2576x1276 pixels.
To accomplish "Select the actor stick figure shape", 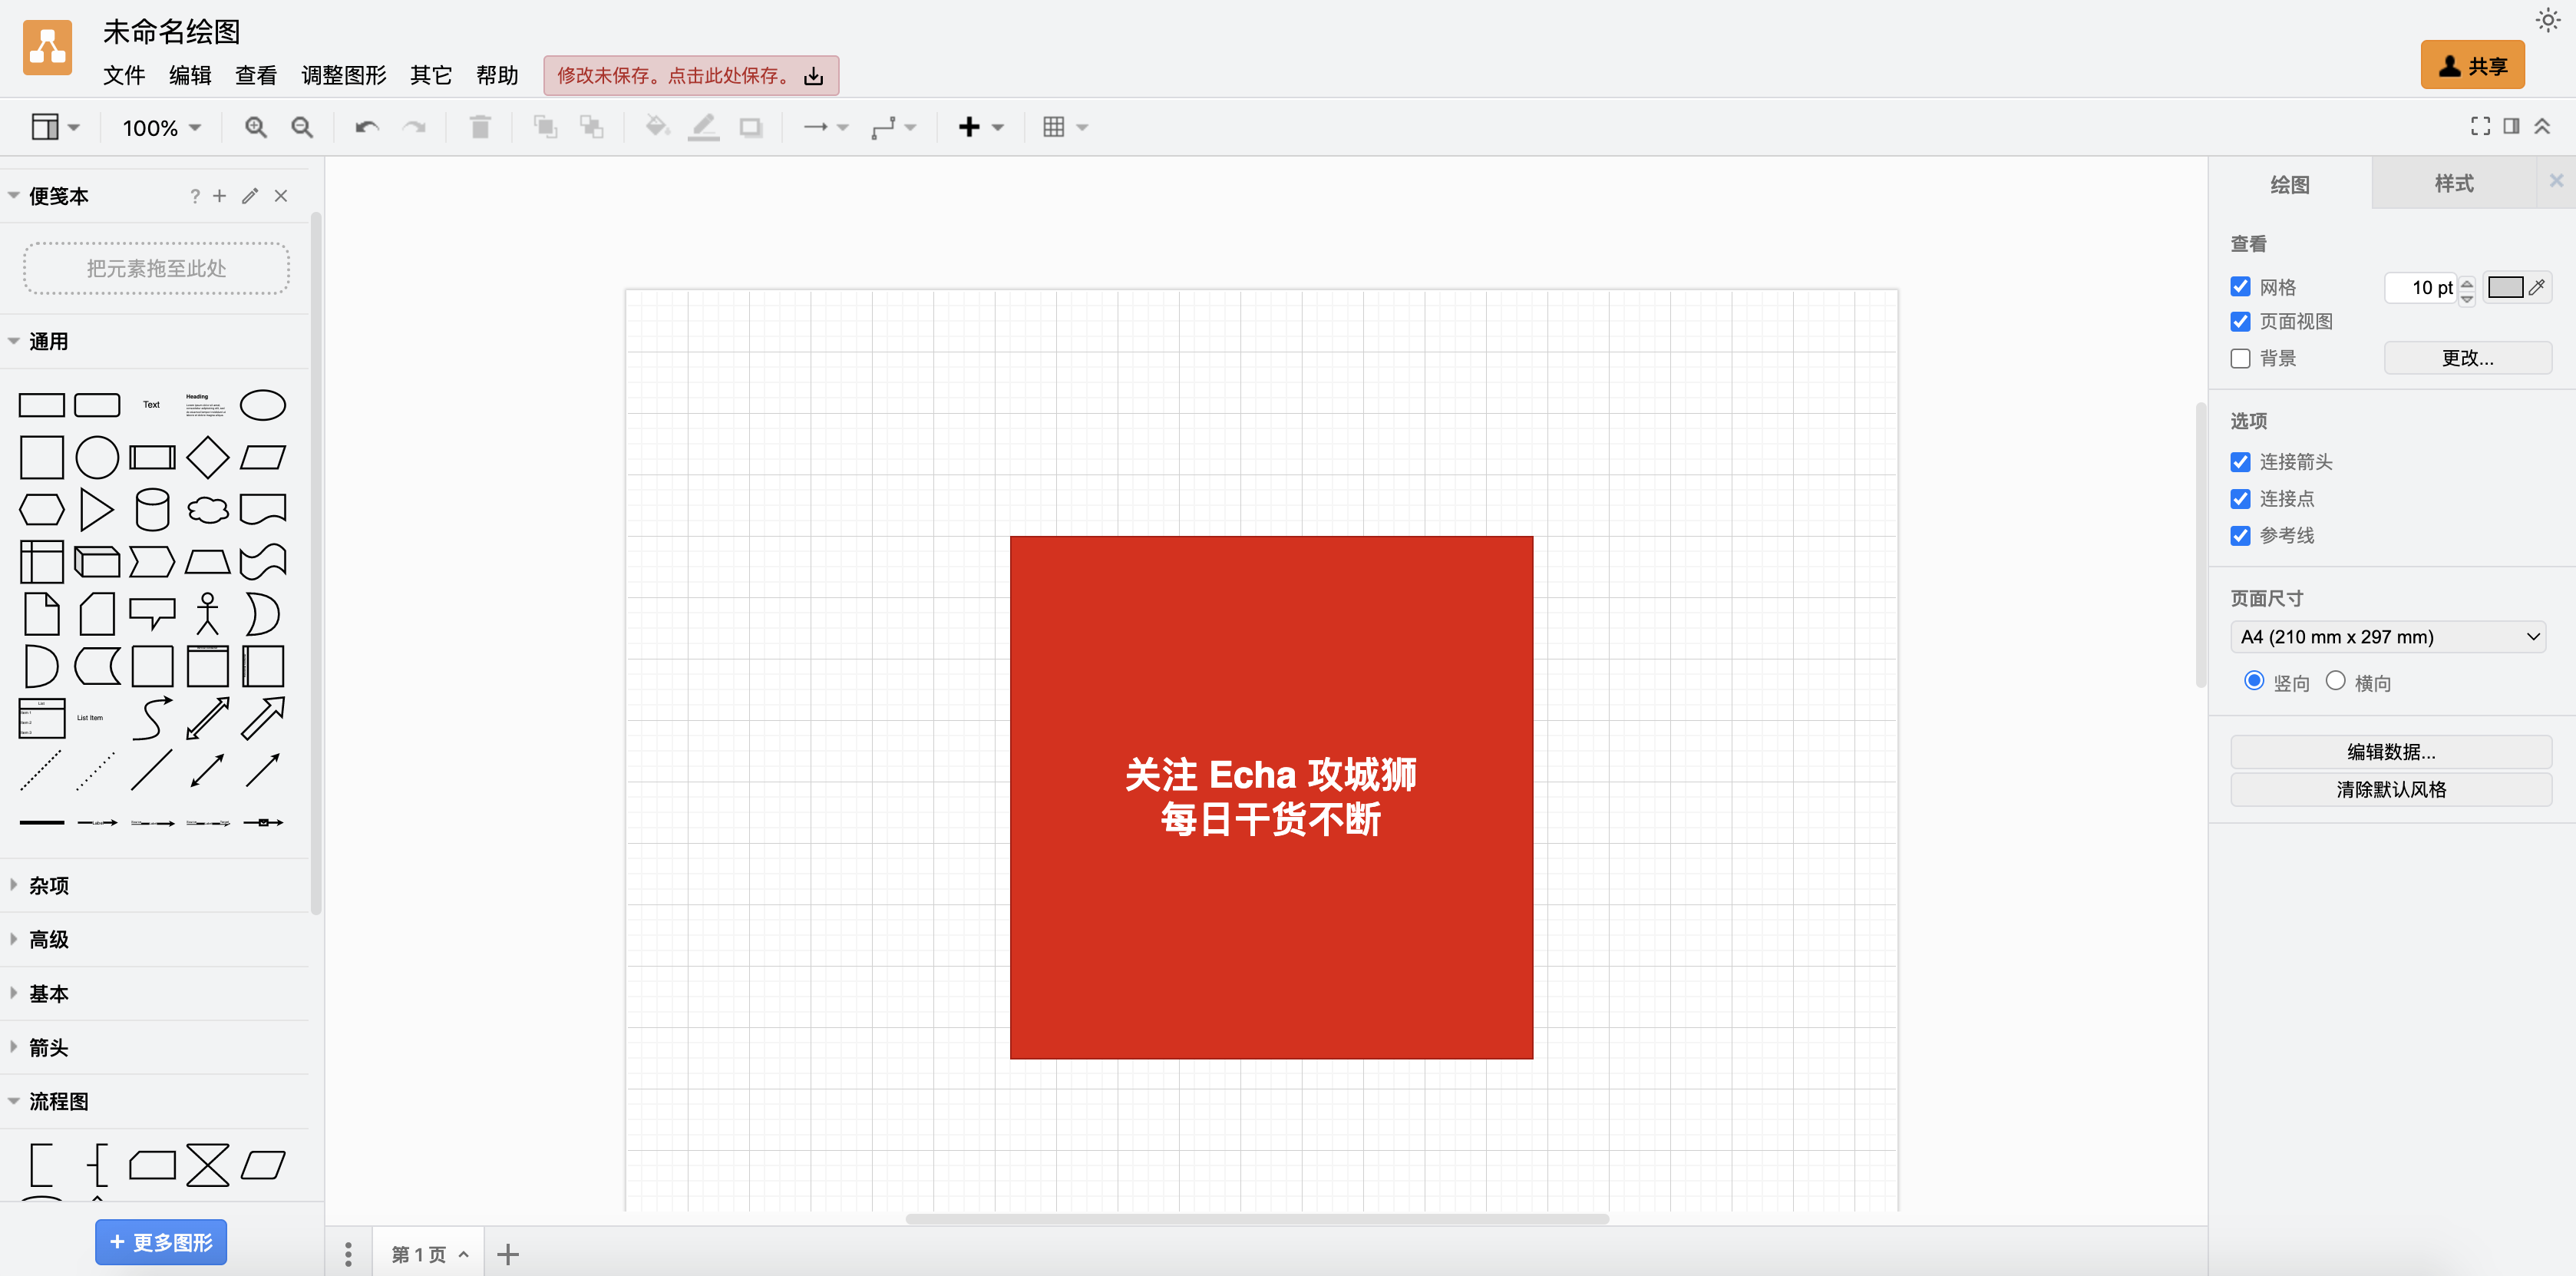I will [x=208, y=614].
